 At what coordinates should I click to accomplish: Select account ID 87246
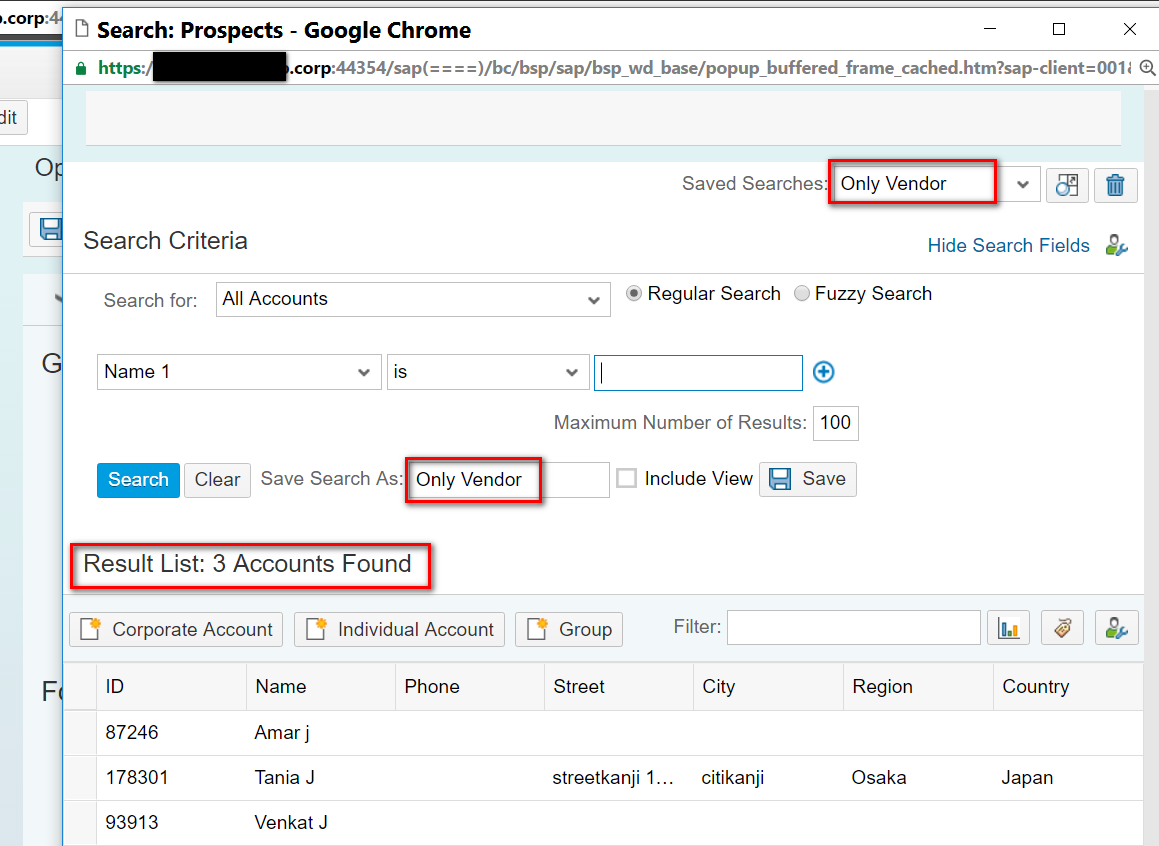coord(132,732)
